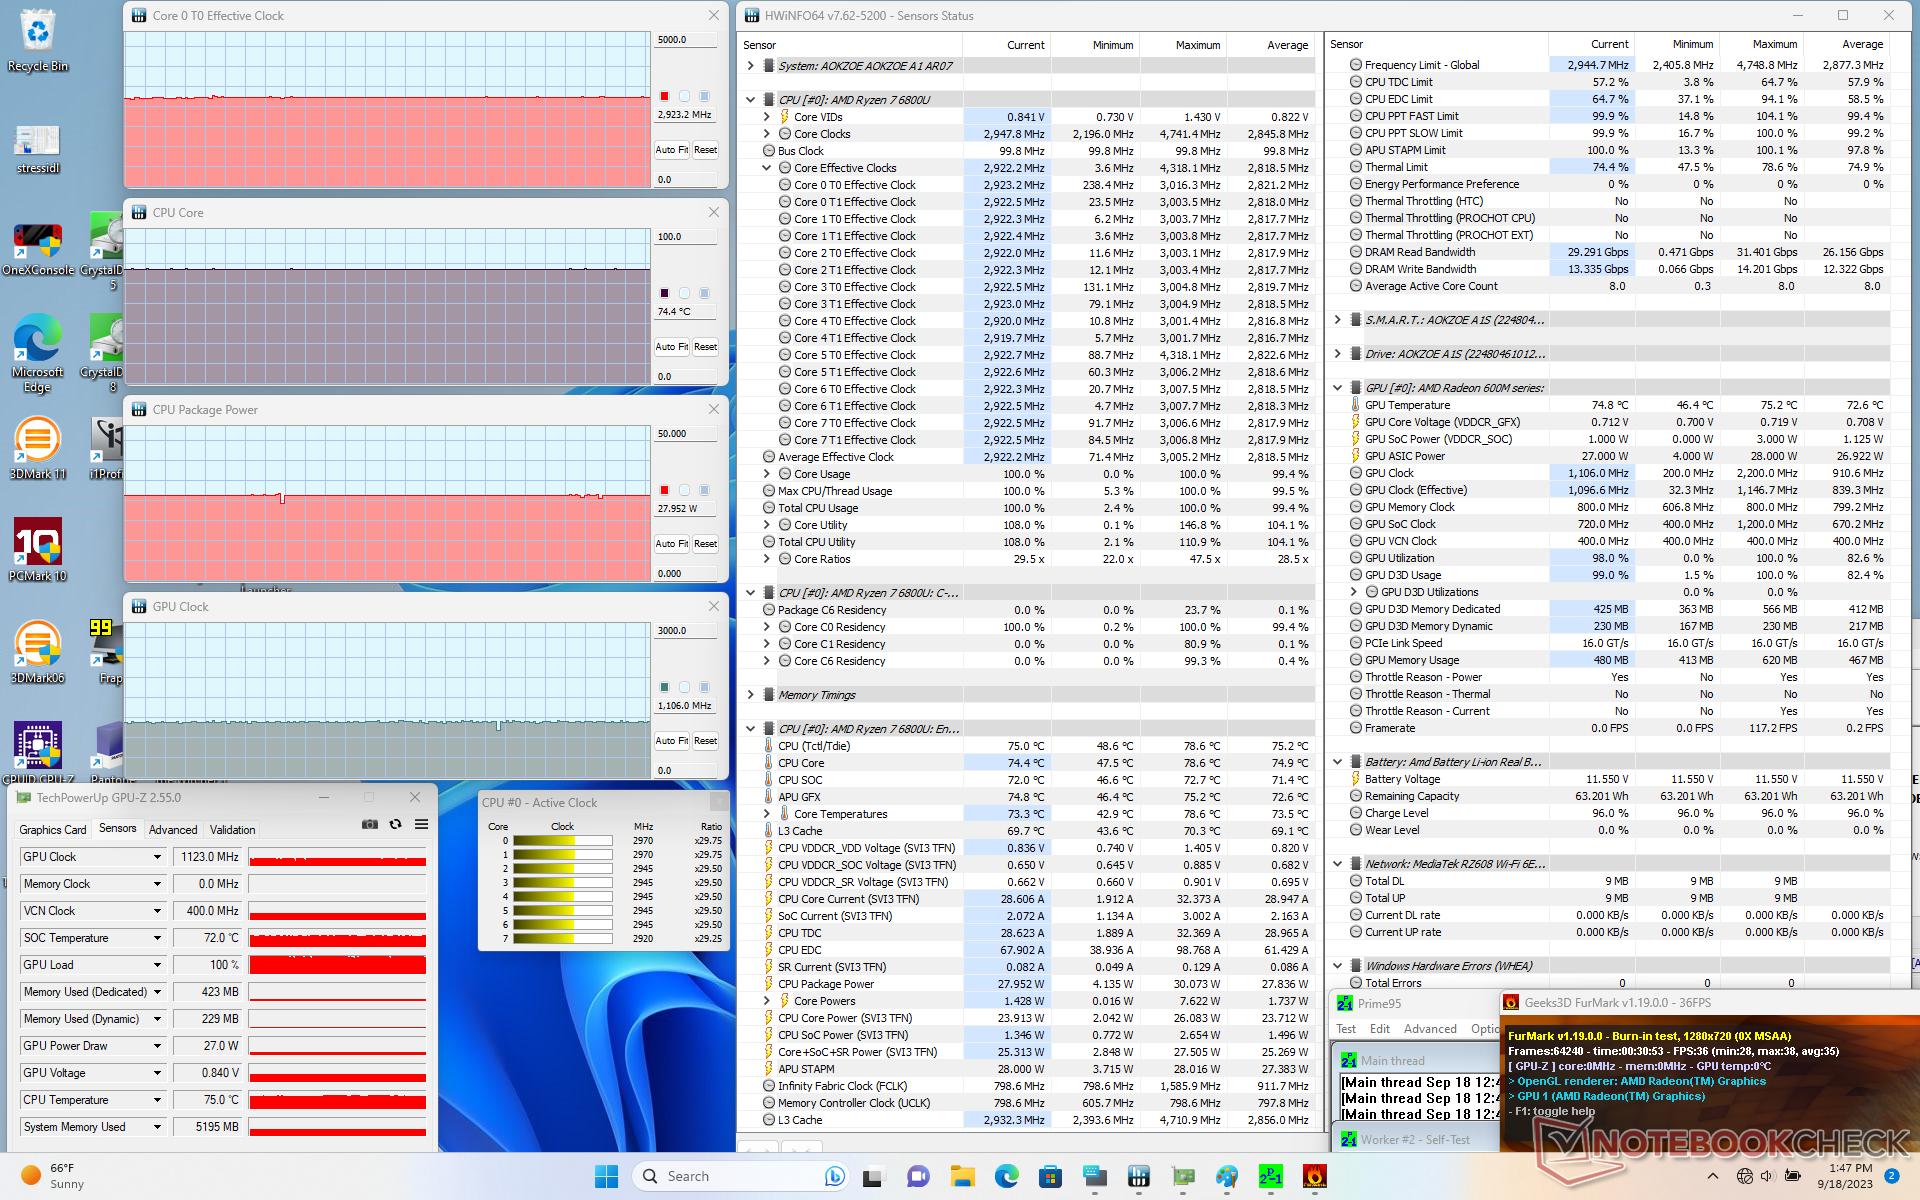Open the FurMark icon in the taskbar
The image size is (1920, 1200).
click(1314, 1176)
